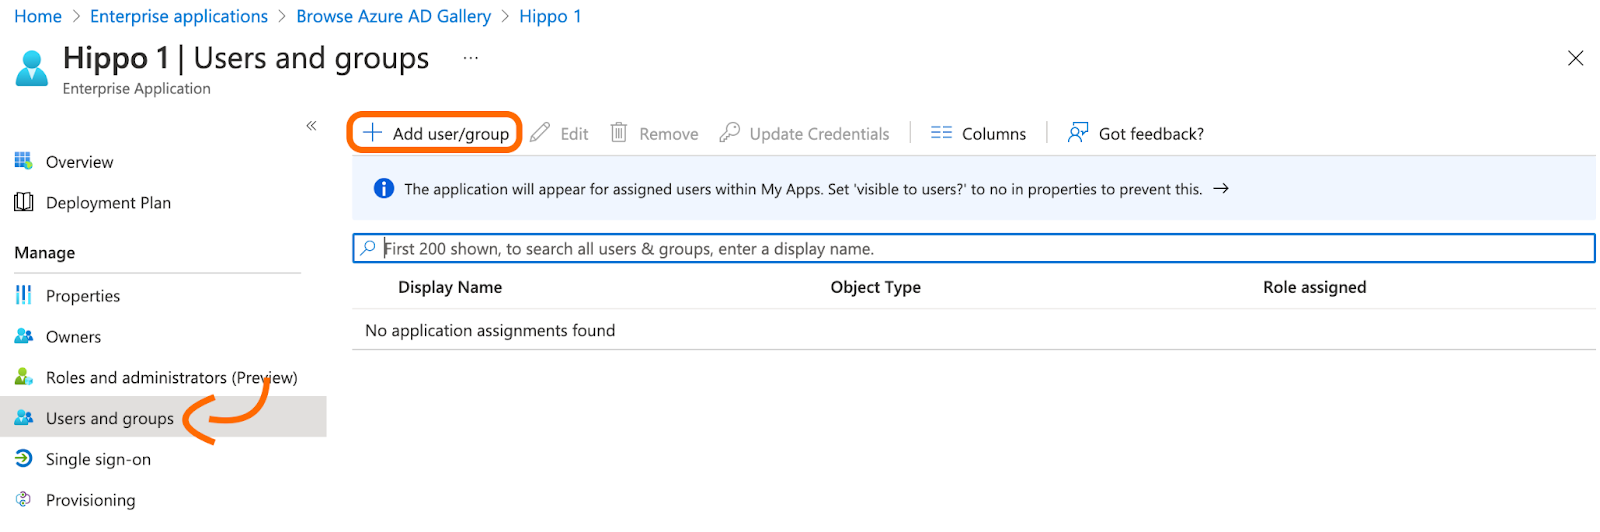
Task: Click the Edit toolbar label
Action: [x=574, y=134]
